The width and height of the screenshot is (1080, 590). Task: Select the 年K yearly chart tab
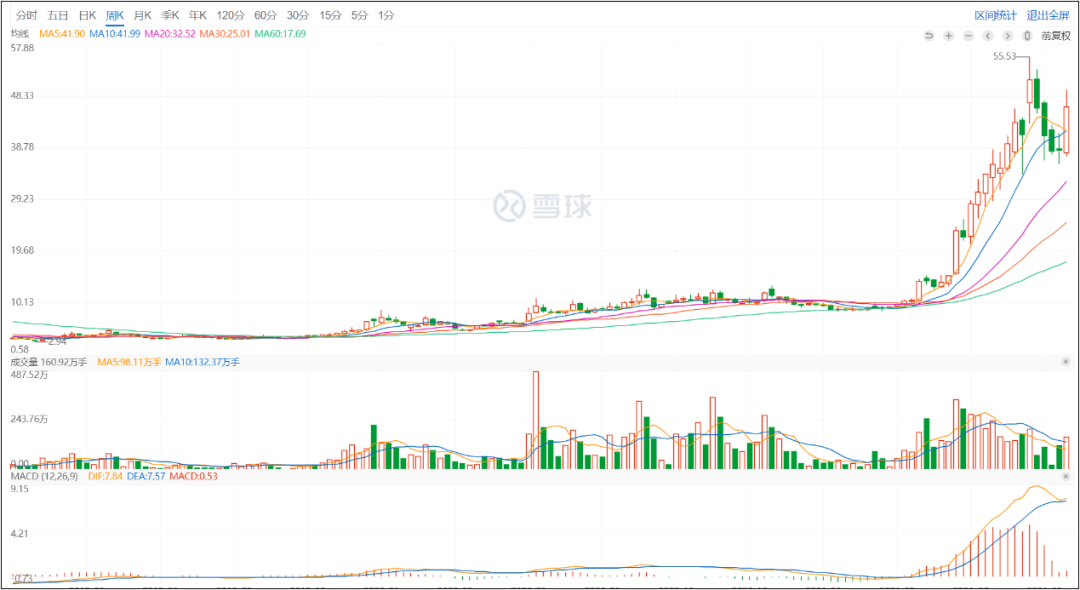pos(197,15)
